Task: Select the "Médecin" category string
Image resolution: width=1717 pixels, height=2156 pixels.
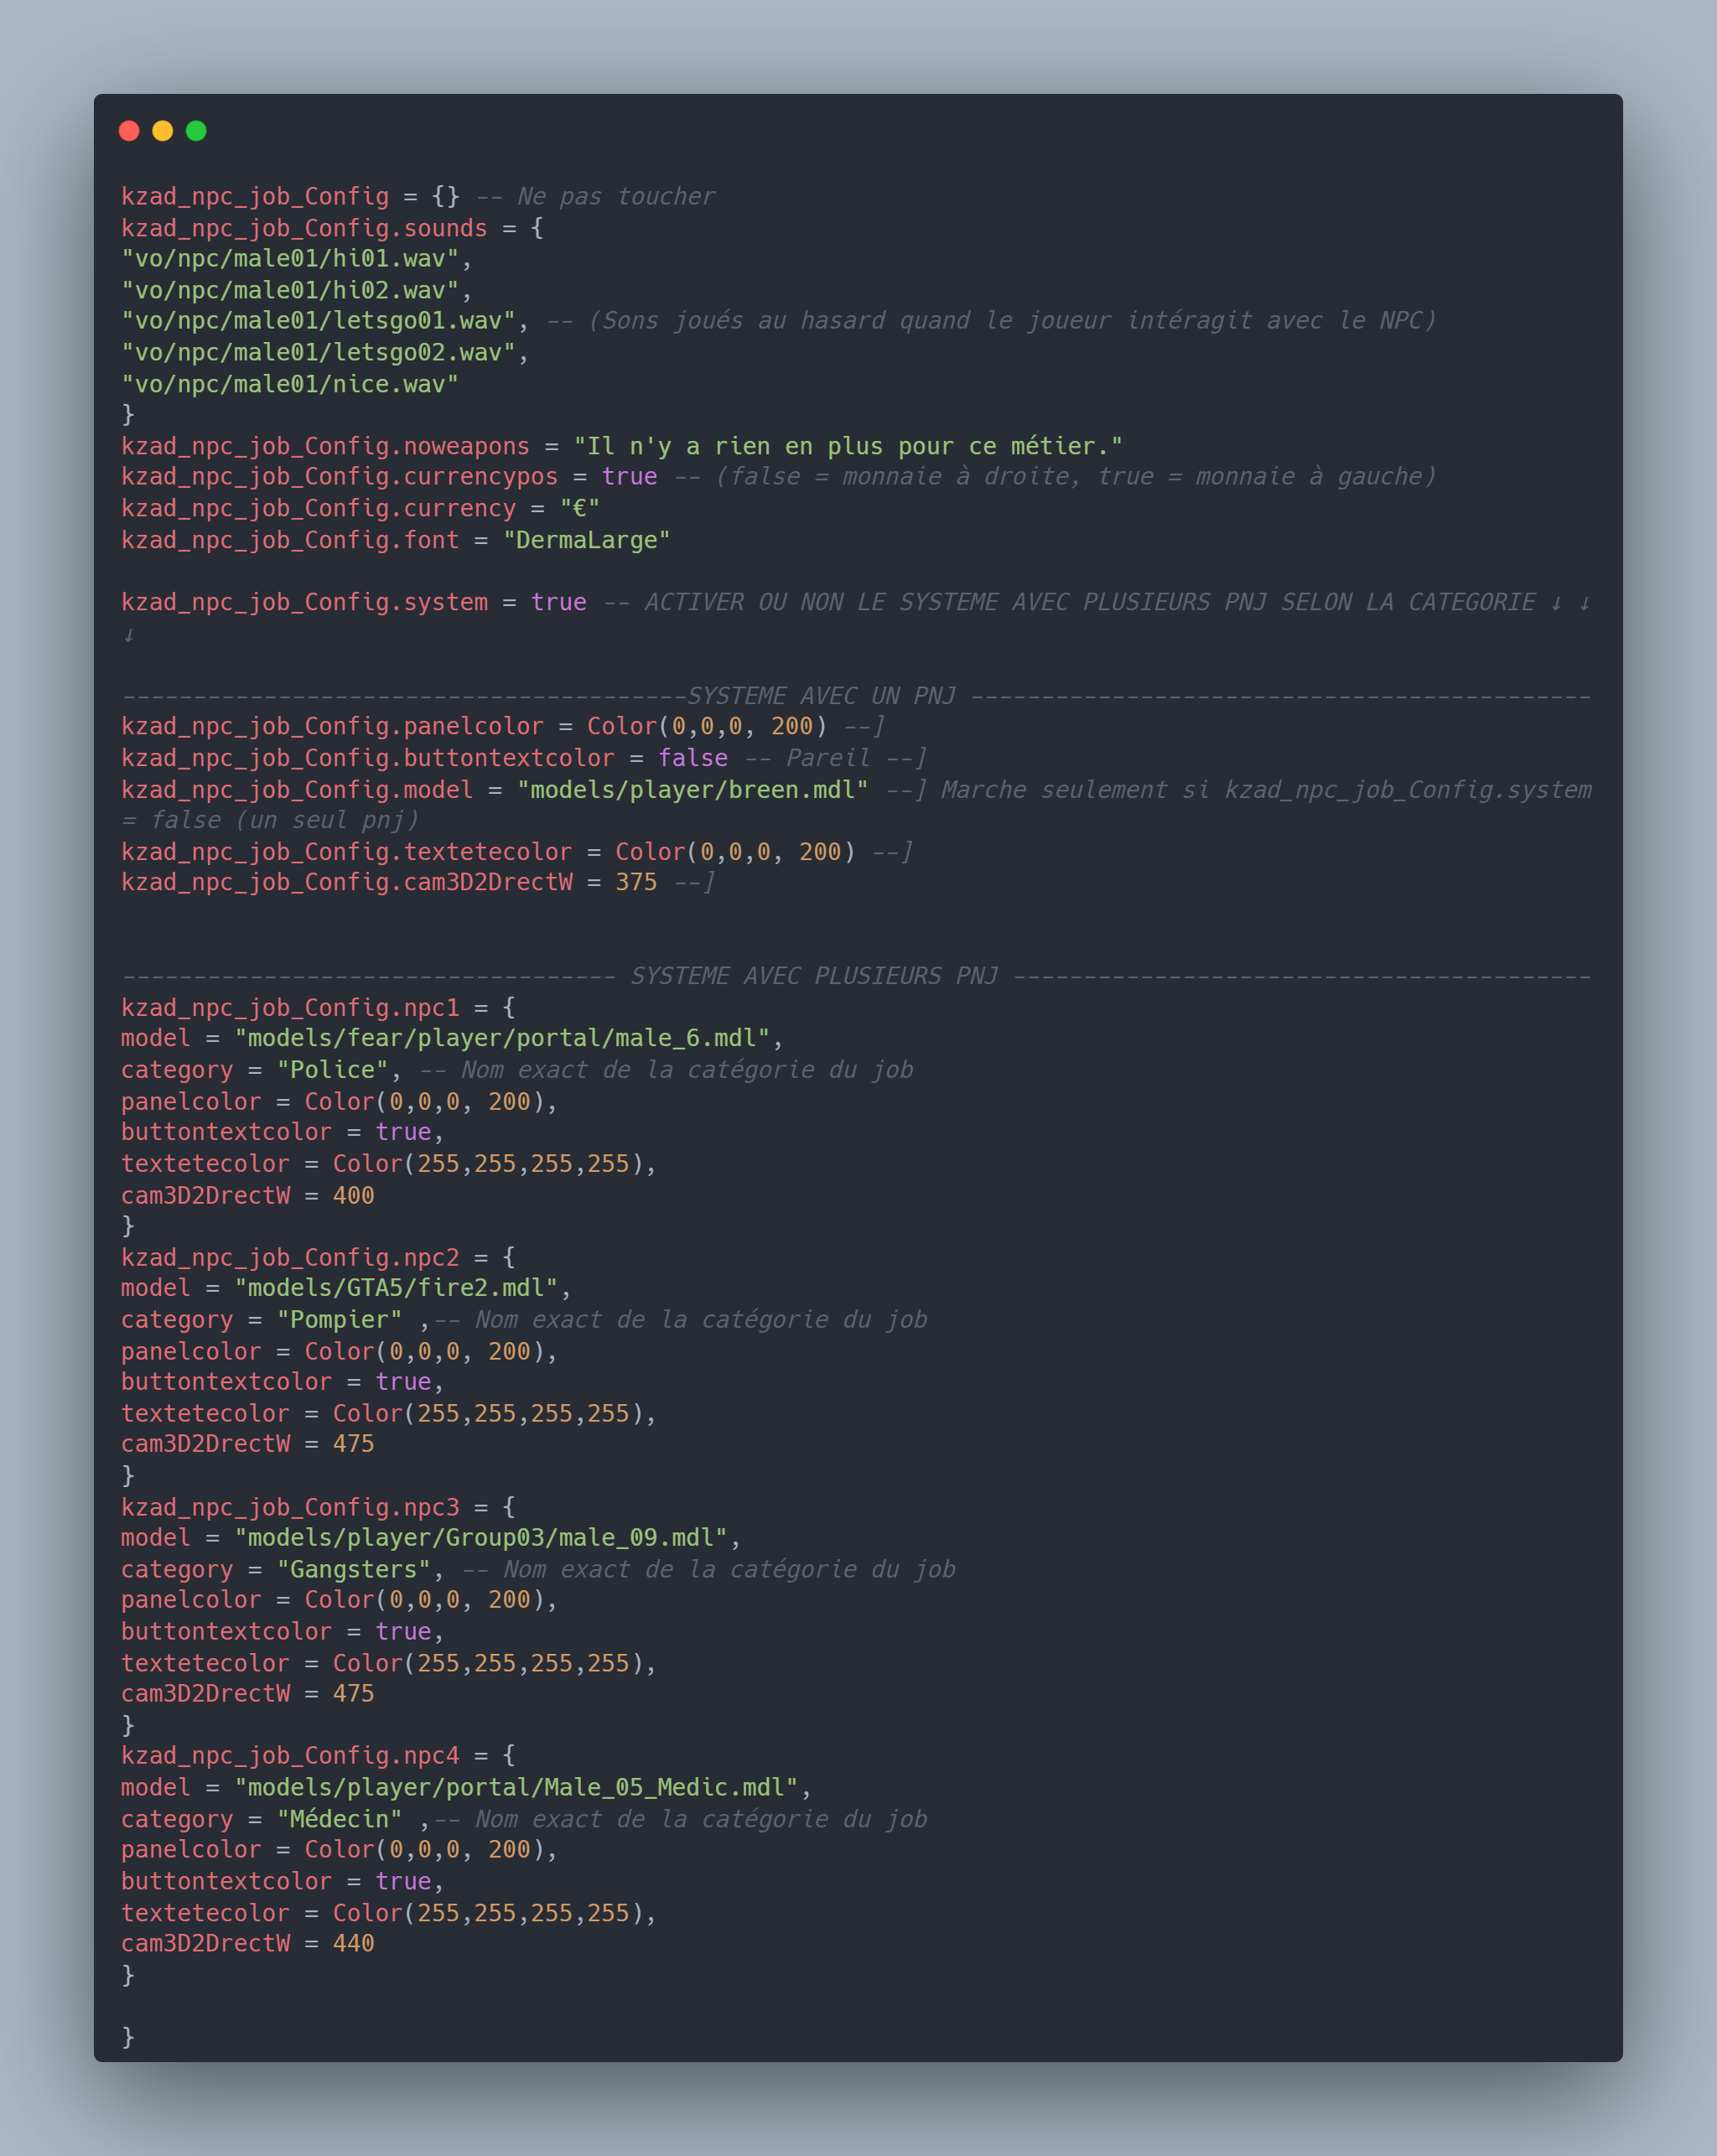Action: click(339, 1819)
